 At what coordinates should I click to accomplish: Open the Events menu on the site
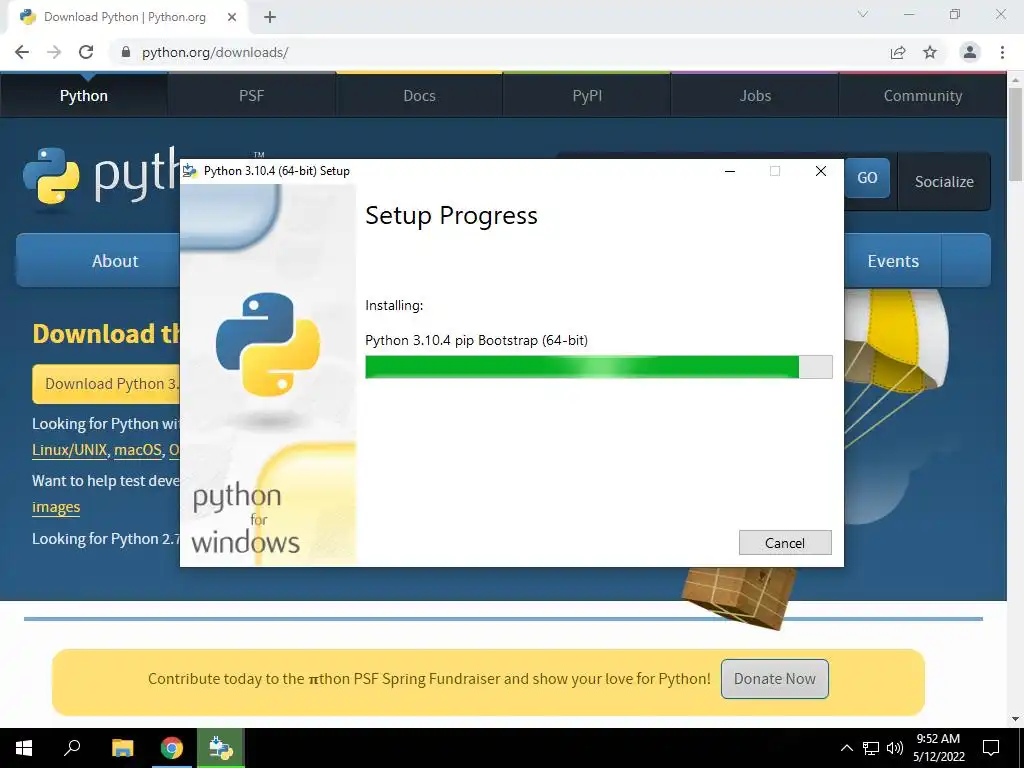(x=893, y=261)
